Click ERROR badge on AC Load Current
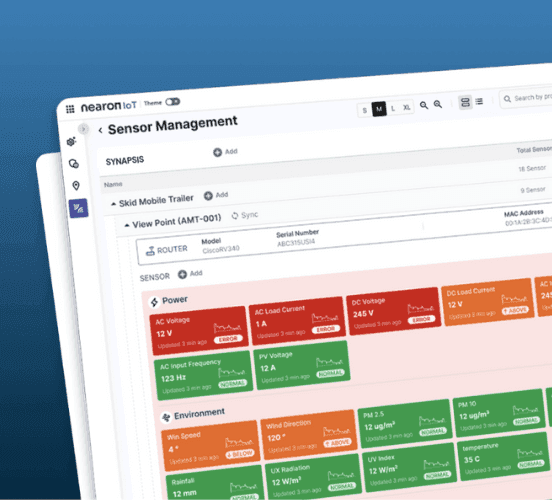 [326, 329]
